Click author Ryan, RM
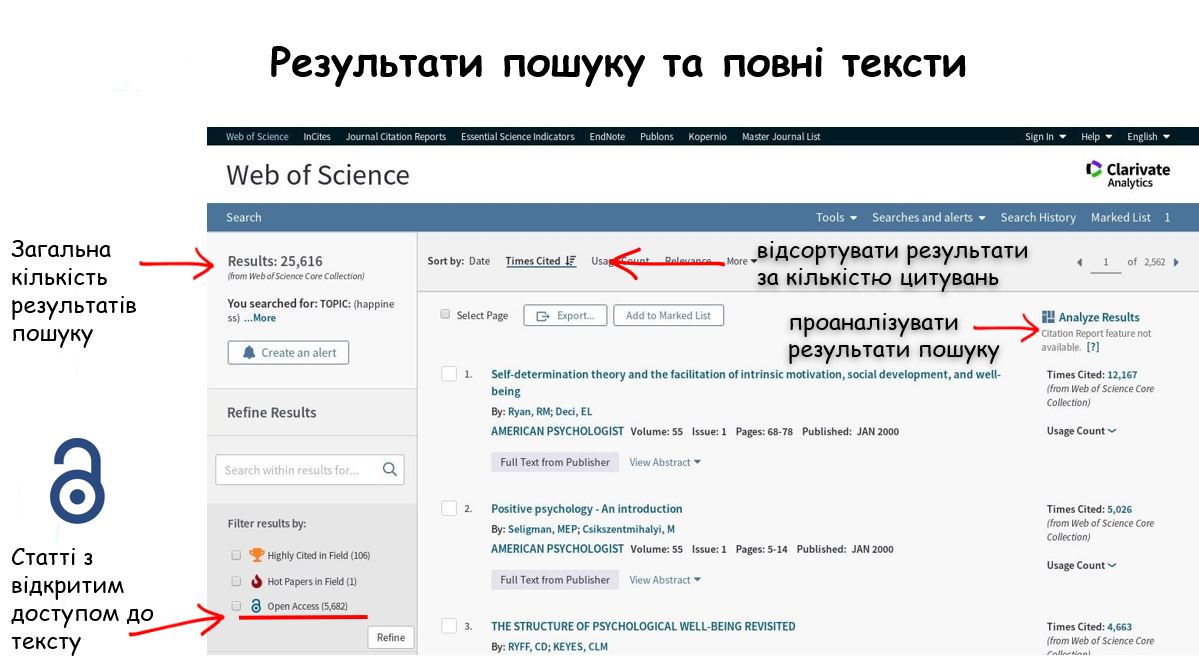 [529, 411]
